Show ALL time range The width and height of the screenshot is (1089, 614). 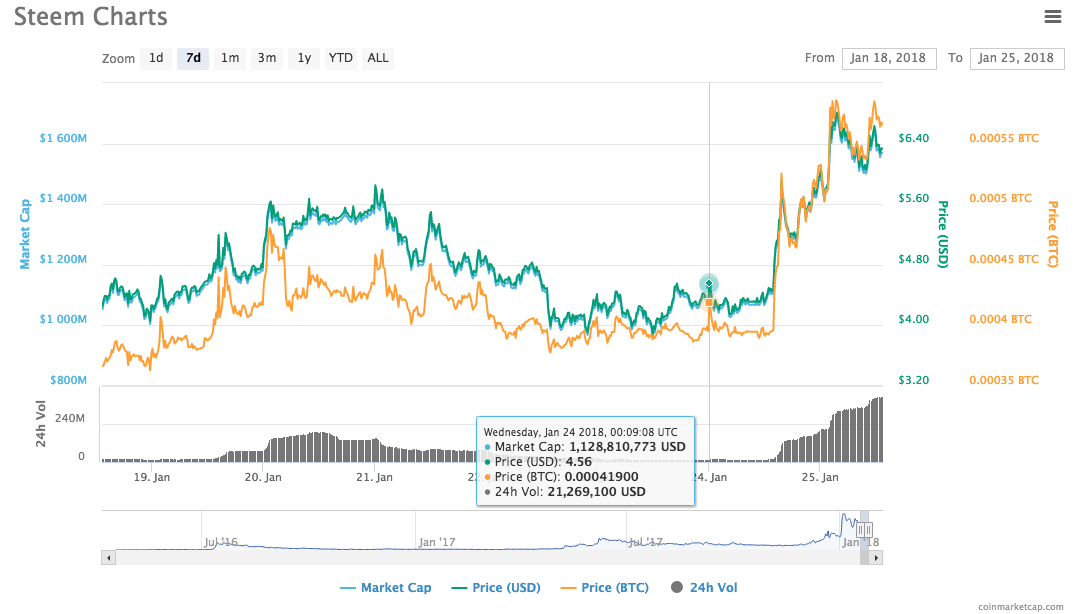click(x=378, y=58)
